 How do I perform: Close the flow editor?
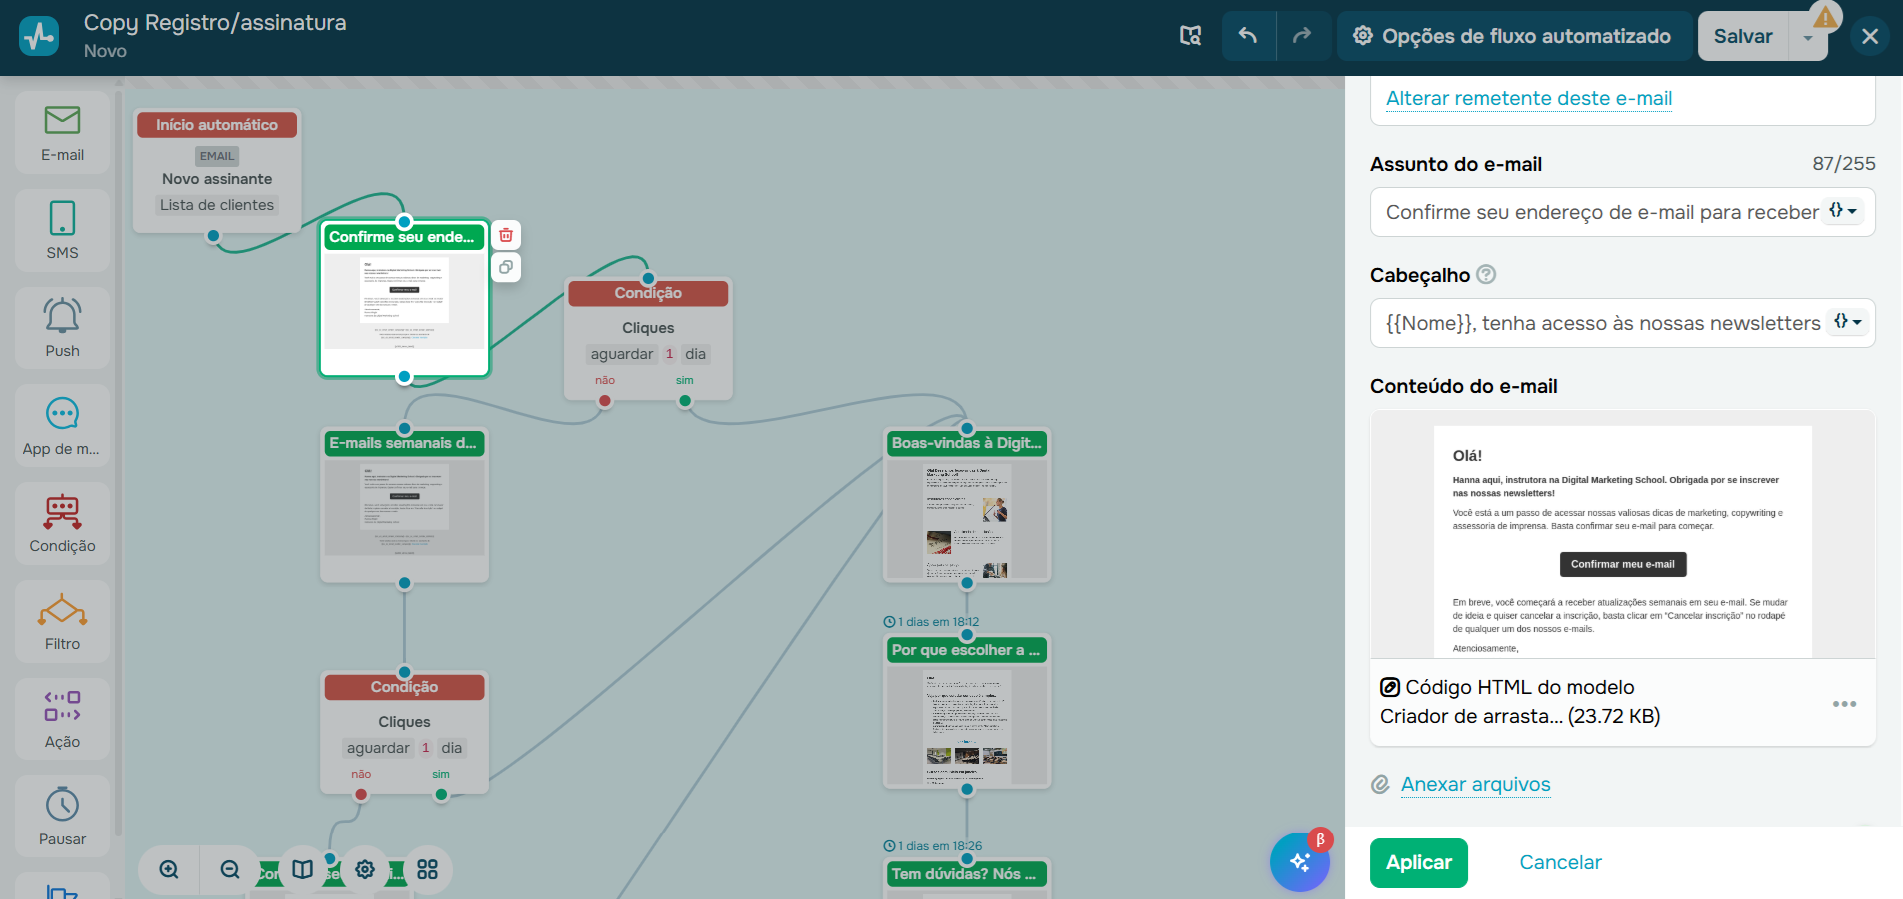click(1870, 37)
